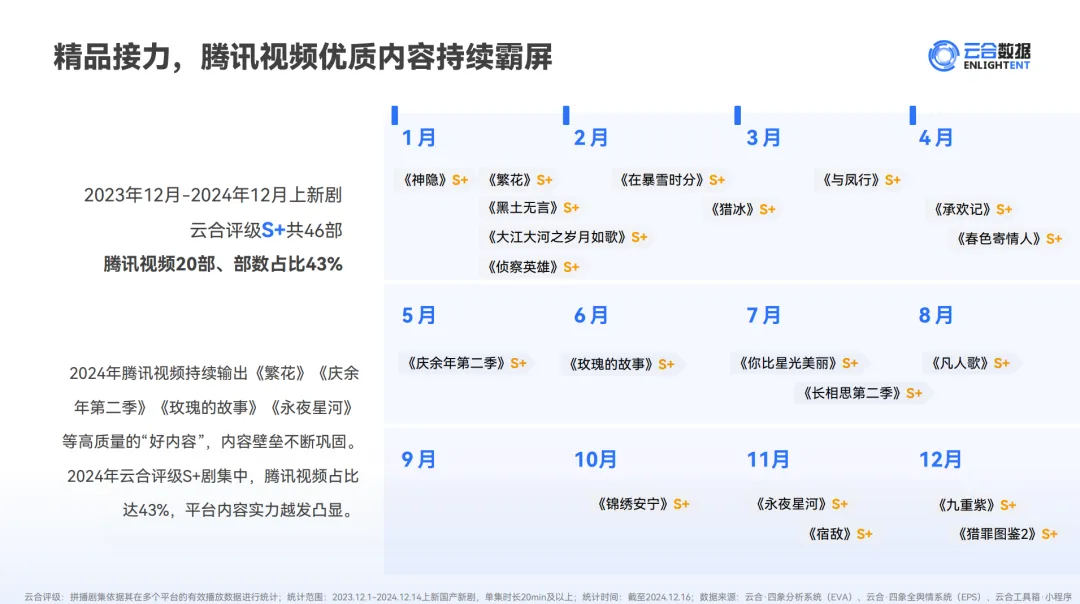Click the 《猎冰》 S+ label
This screenshot has height=604, width=1080.
click(x=742, y=209)
